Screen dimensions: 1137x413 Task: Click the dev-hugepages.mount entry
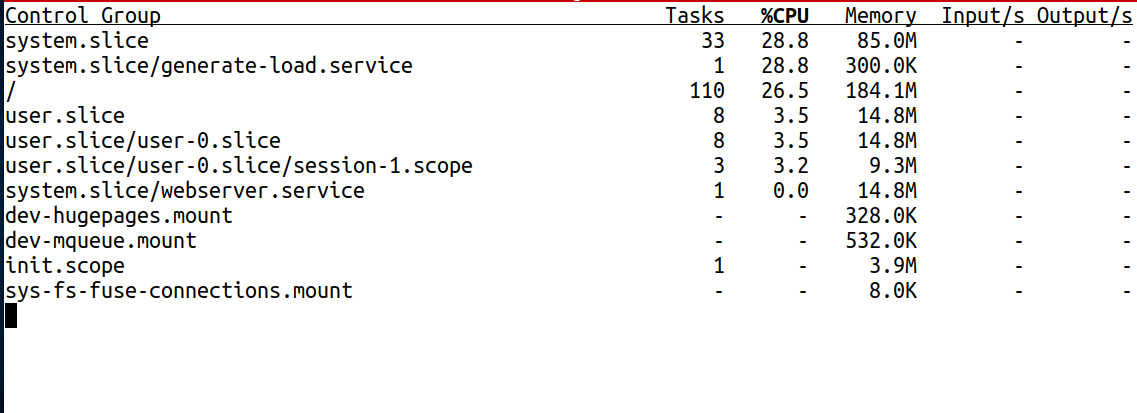tap(119, 216)
